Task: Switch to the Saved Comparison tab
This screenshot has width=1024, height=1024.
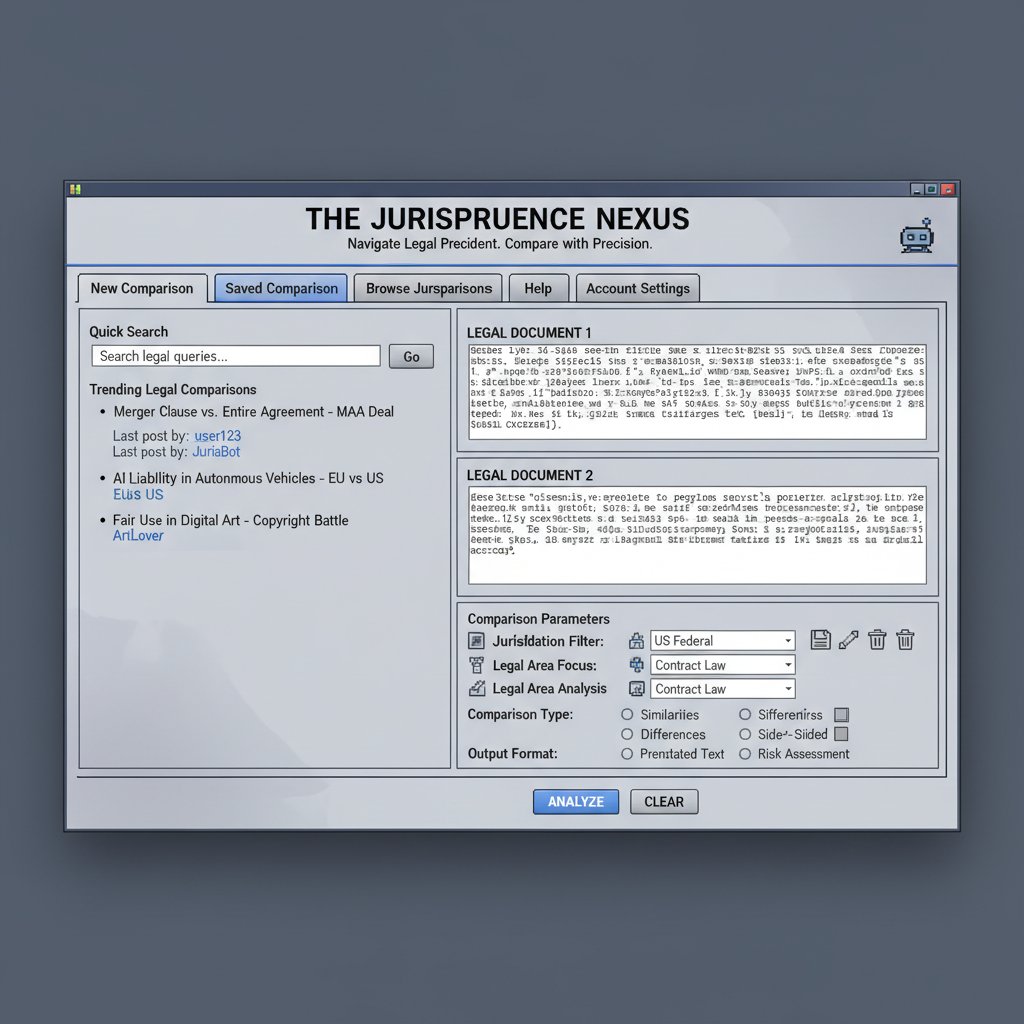Action: (281, 288)
